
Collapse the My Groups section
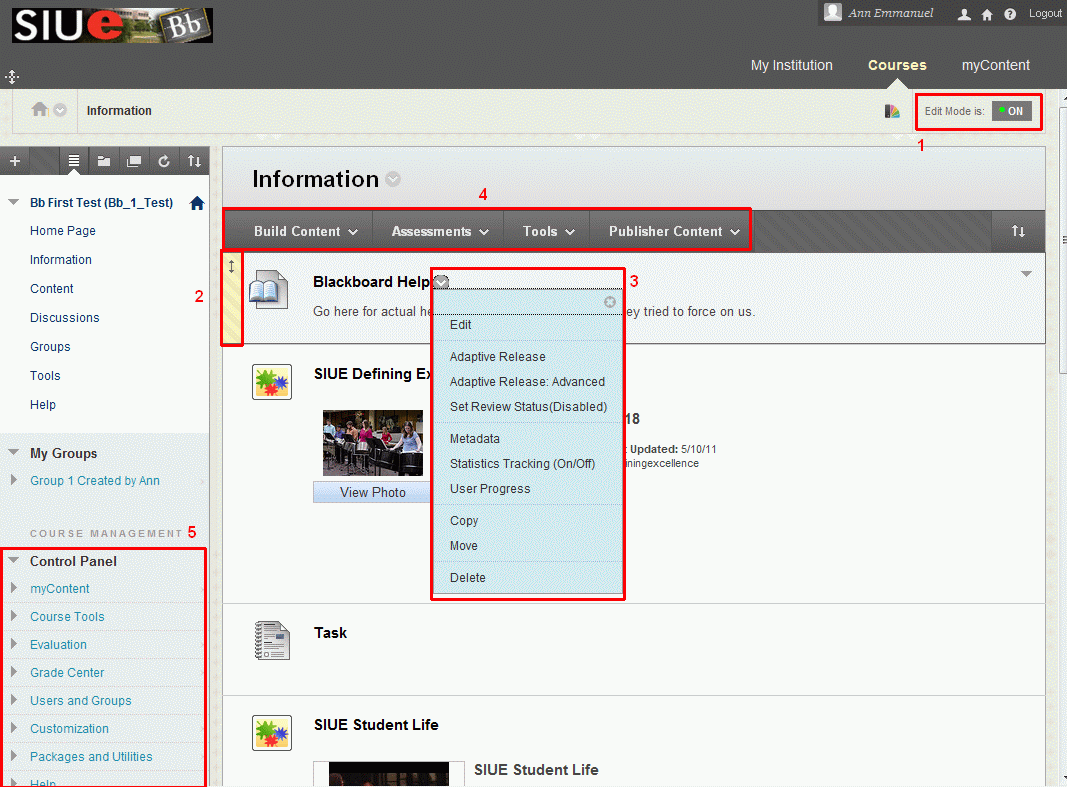pos(14,453)
